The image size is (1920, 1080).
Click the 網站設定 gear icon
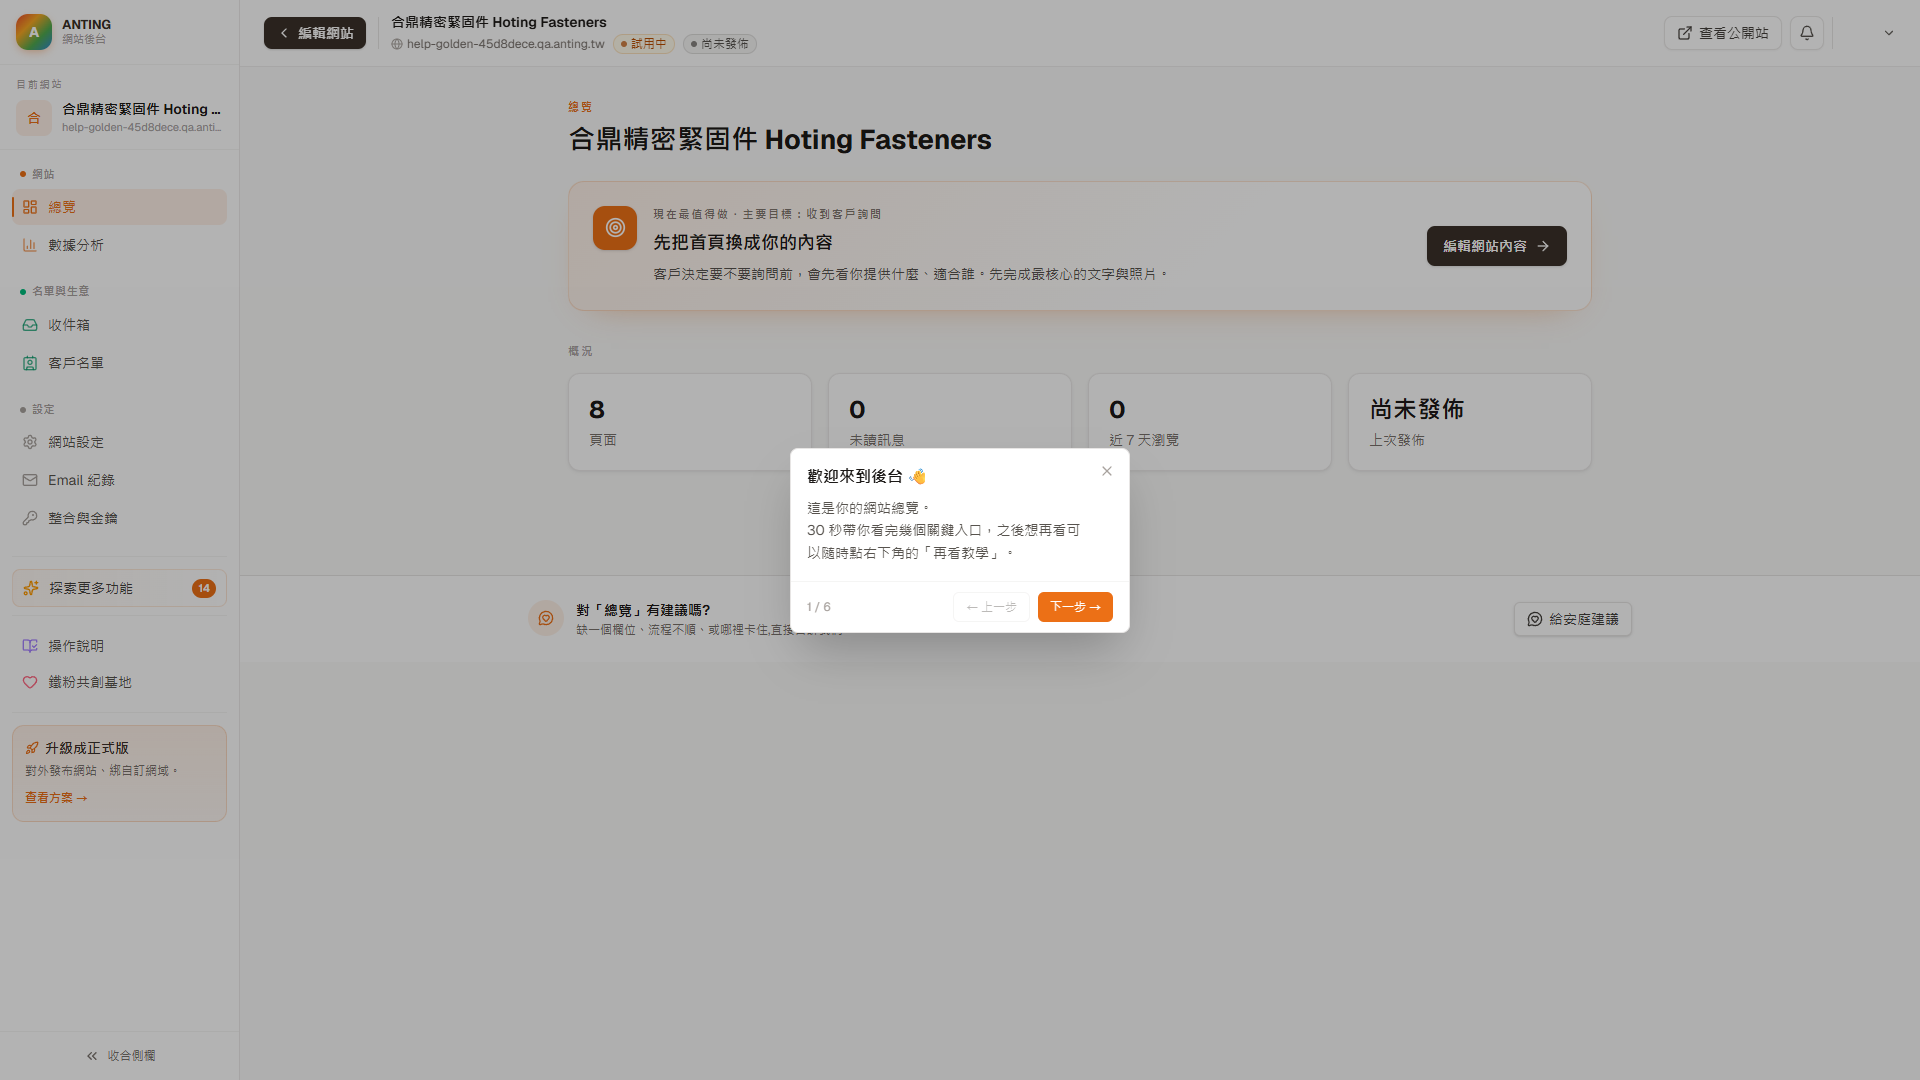(30, 442)
